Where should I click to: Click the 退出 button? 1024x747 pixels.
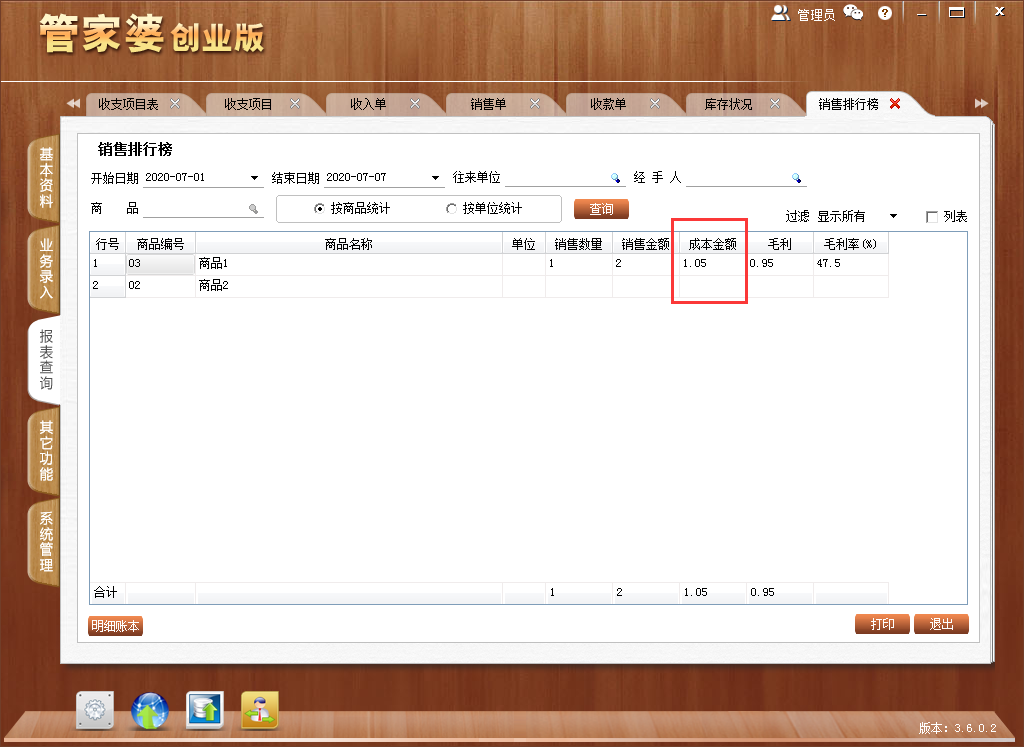tap(941, 624)
